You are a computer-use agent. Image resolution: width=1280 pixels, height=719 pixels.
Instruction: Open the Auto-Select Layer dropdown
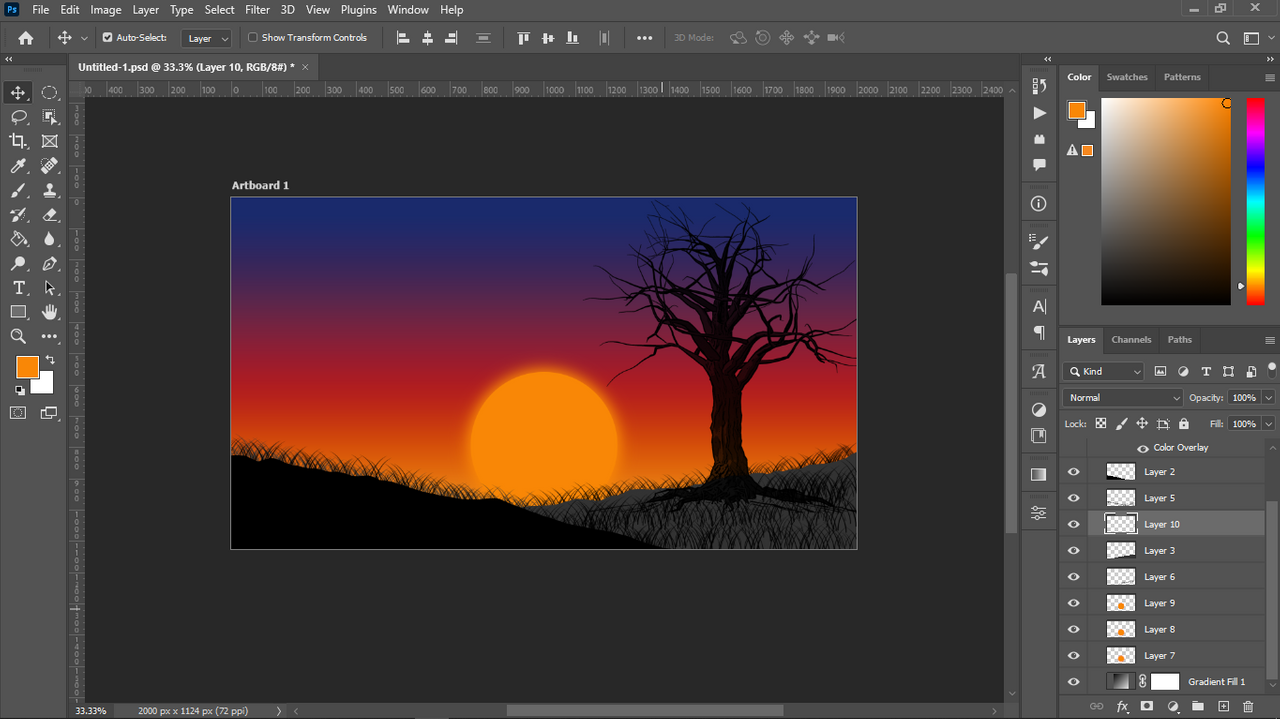tap(207, 38)
